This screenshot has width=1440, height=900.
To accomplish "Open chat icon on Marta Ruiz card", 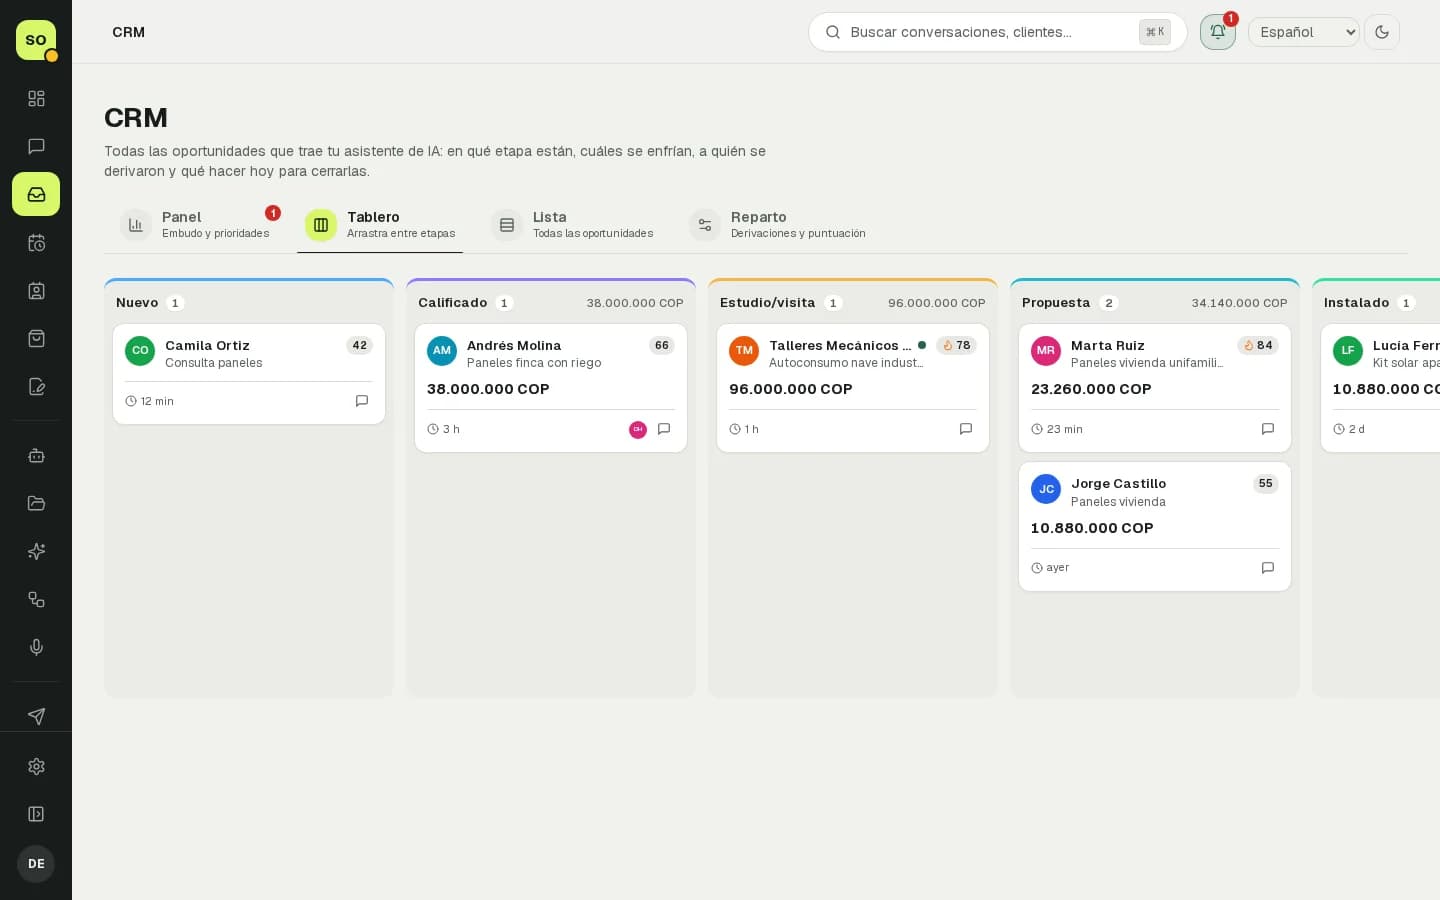I will point(1268,429).
